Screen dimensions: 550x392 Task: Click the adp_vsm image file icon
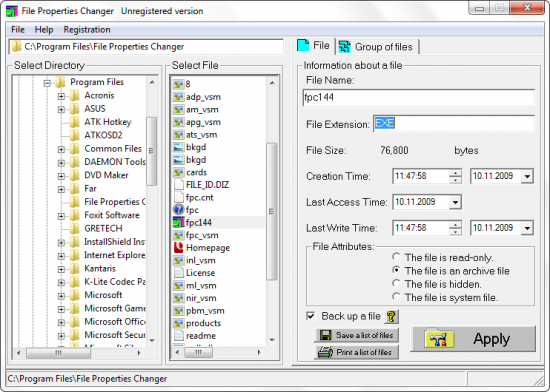(x=179, y=97)
